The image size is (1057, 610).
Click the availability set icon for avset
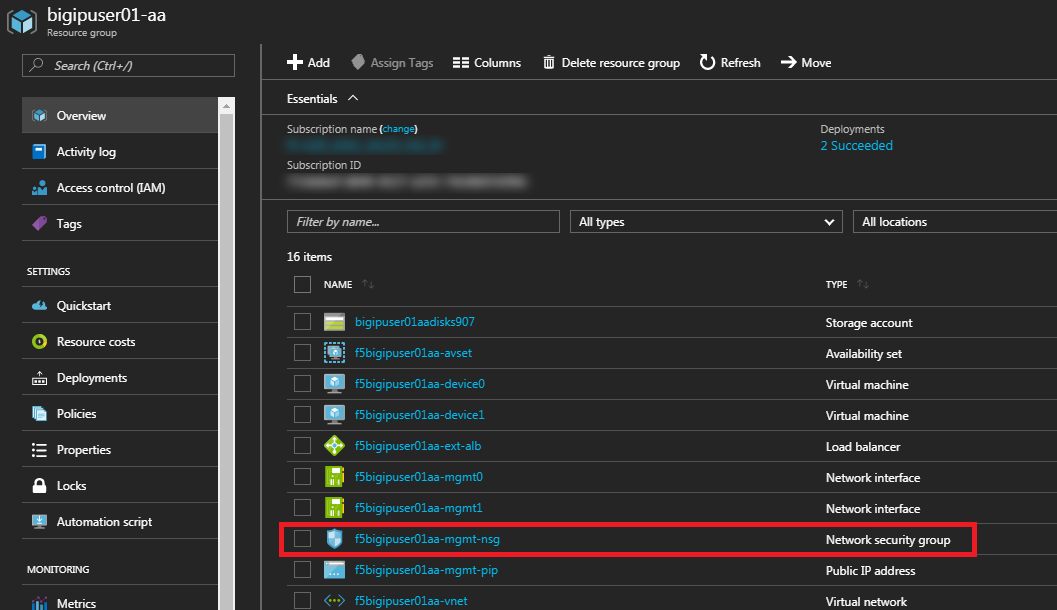pos(334,353)
